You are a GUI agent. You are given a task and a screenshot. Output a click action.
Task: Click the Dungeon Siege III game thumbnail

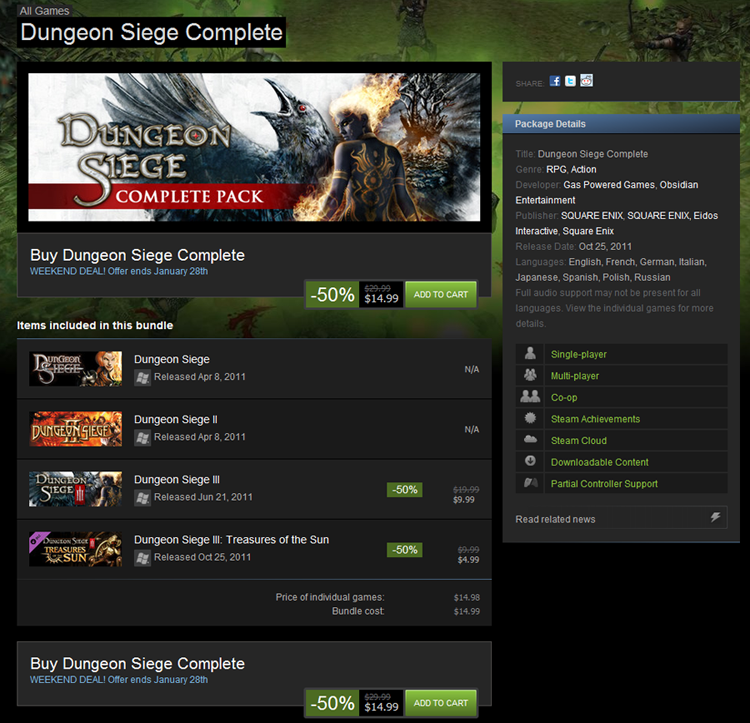[75, 489]
